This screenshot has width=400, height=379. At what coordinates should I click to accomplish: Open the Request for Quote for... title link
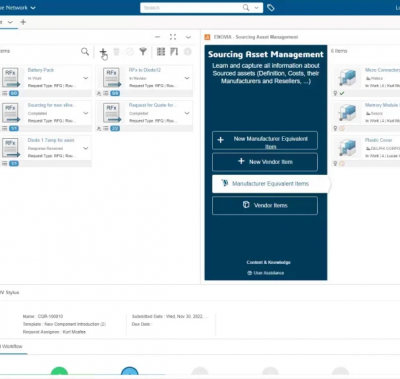[x=153, y=105]
